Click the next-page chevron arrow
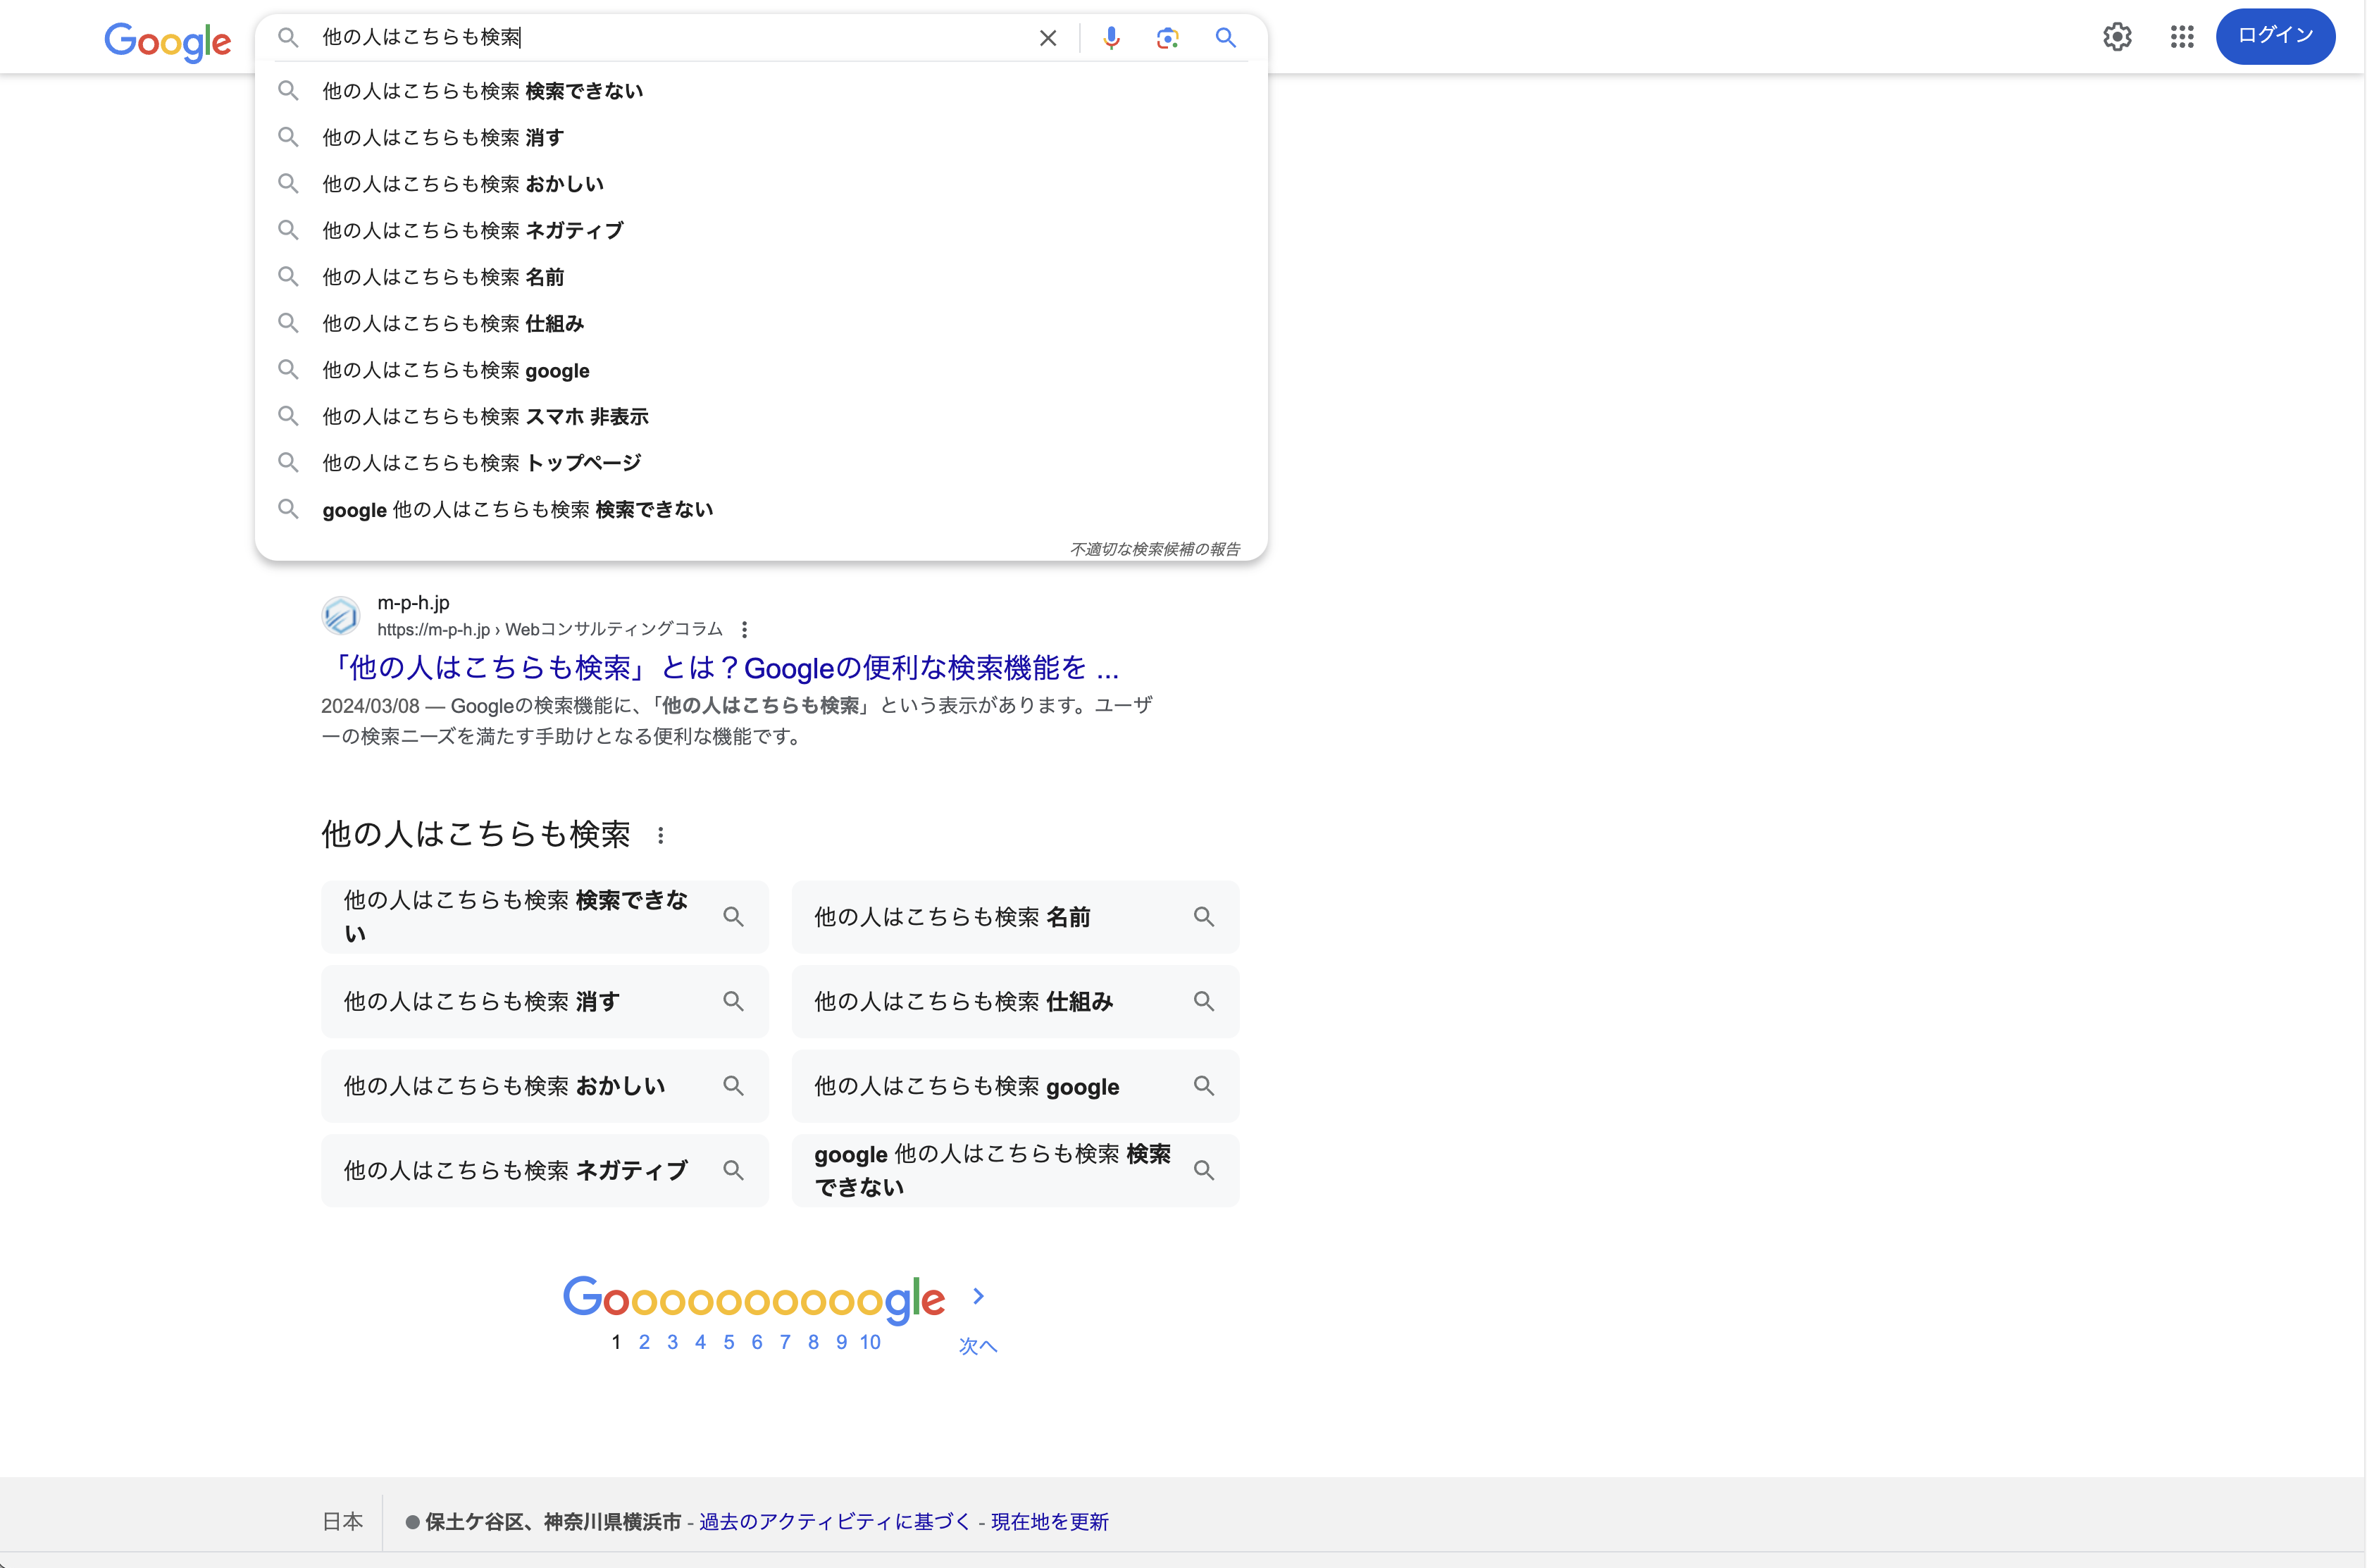 [978, 1296]
